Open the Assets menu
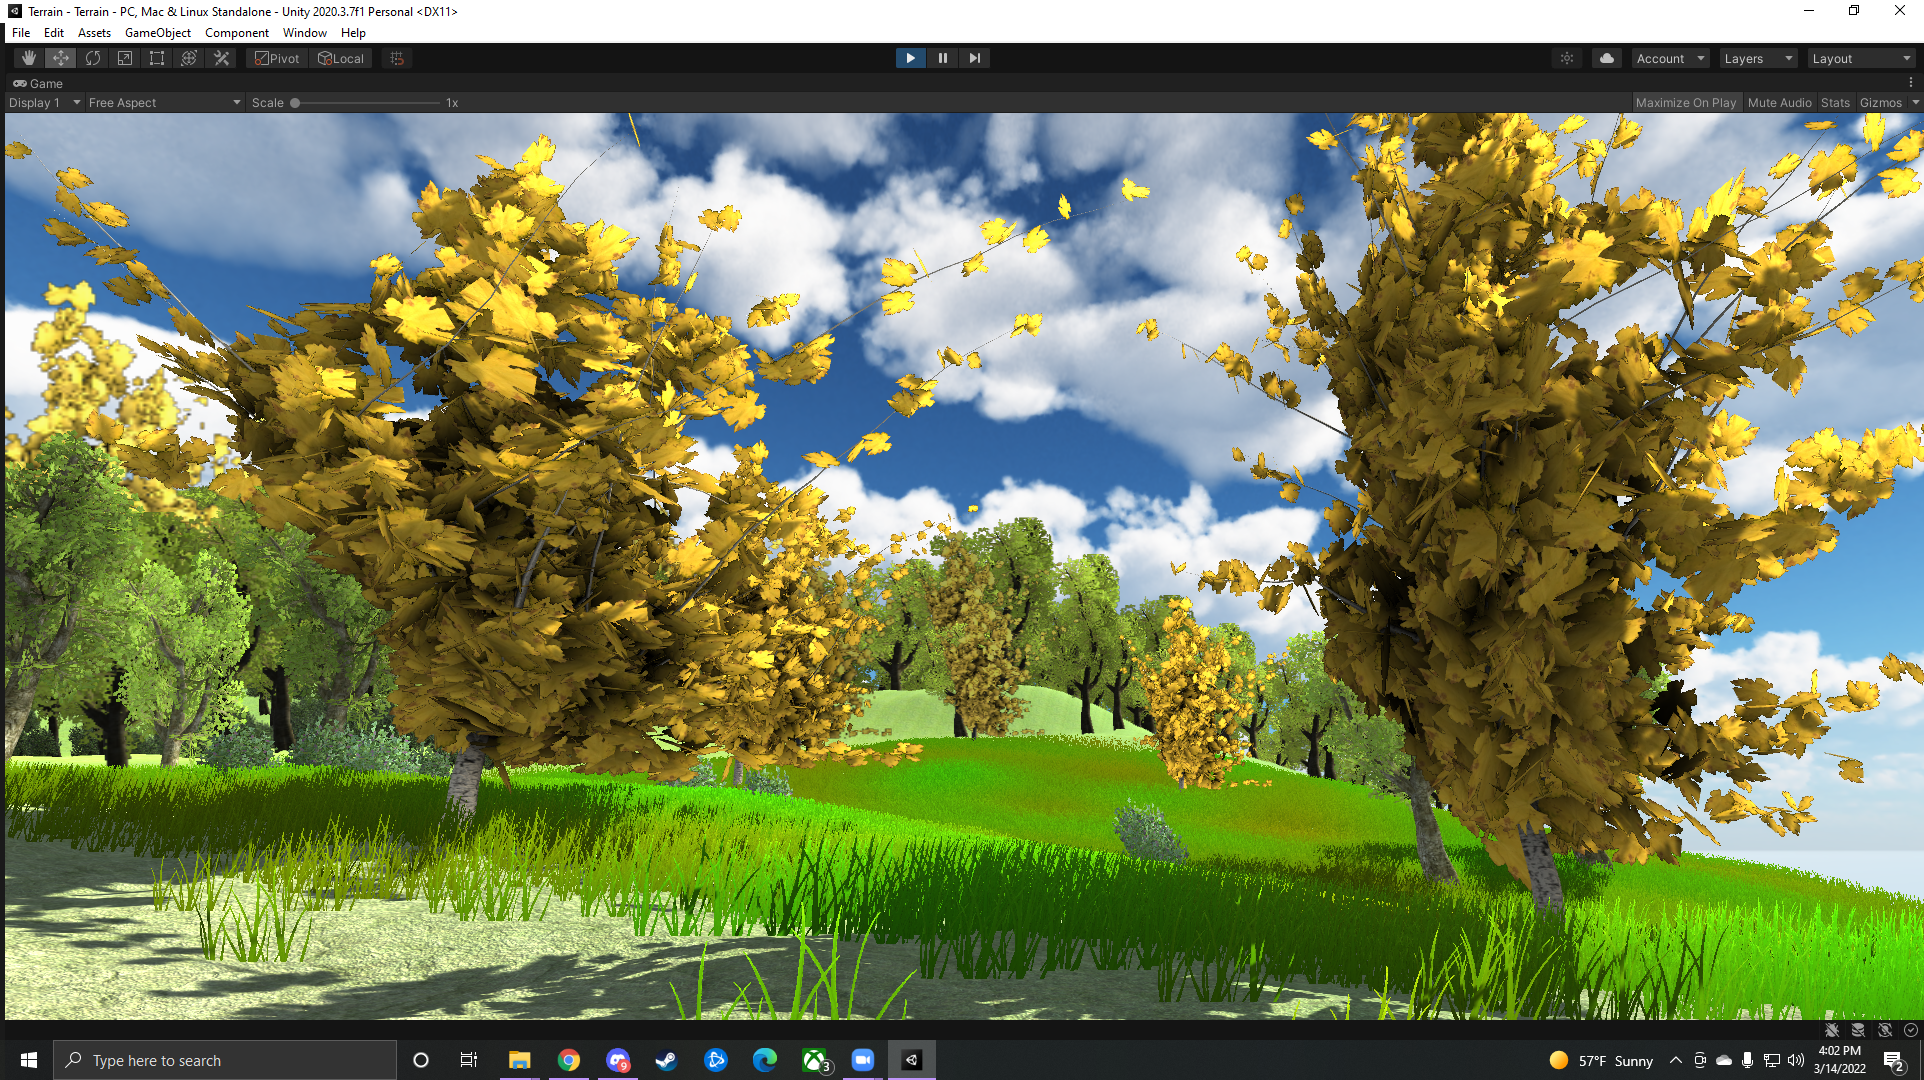This screenshot has height=1080, width=1924. coord(94,32)
